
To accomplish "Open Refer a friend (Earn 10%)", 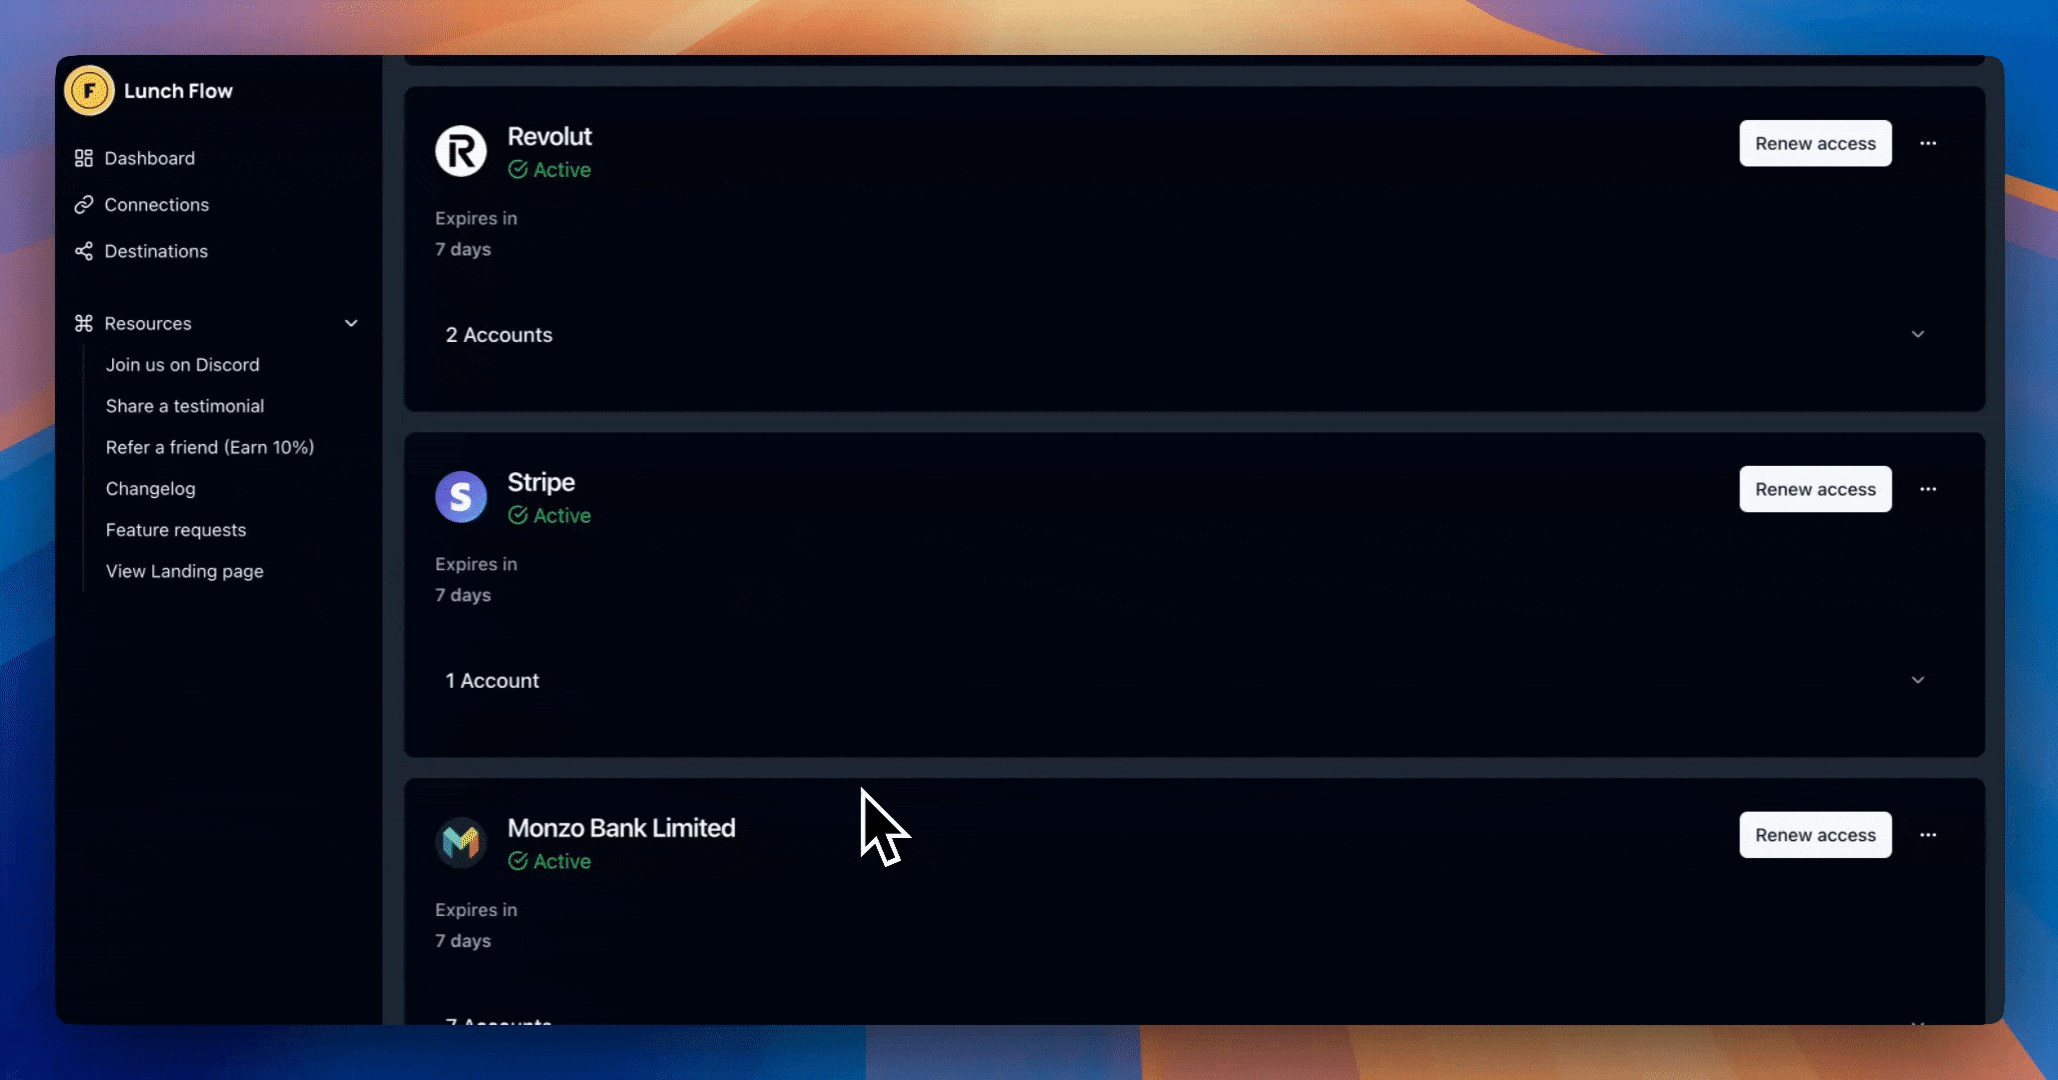I will [210, 447].
